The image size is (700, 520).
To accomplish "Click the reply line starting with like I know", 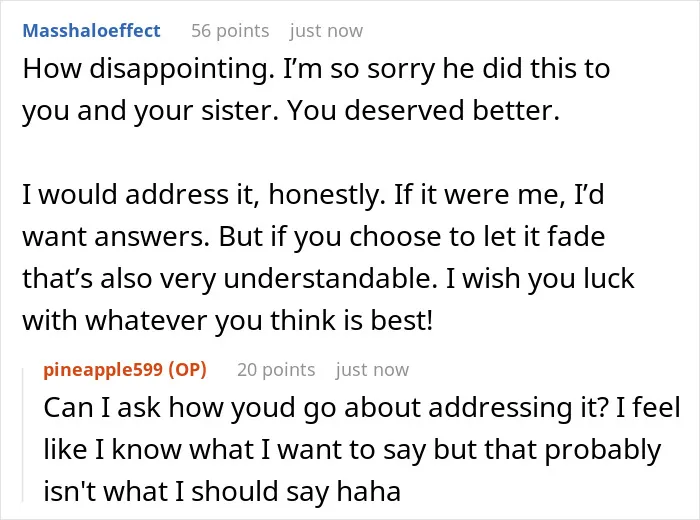I will click(x=352, y=449).
